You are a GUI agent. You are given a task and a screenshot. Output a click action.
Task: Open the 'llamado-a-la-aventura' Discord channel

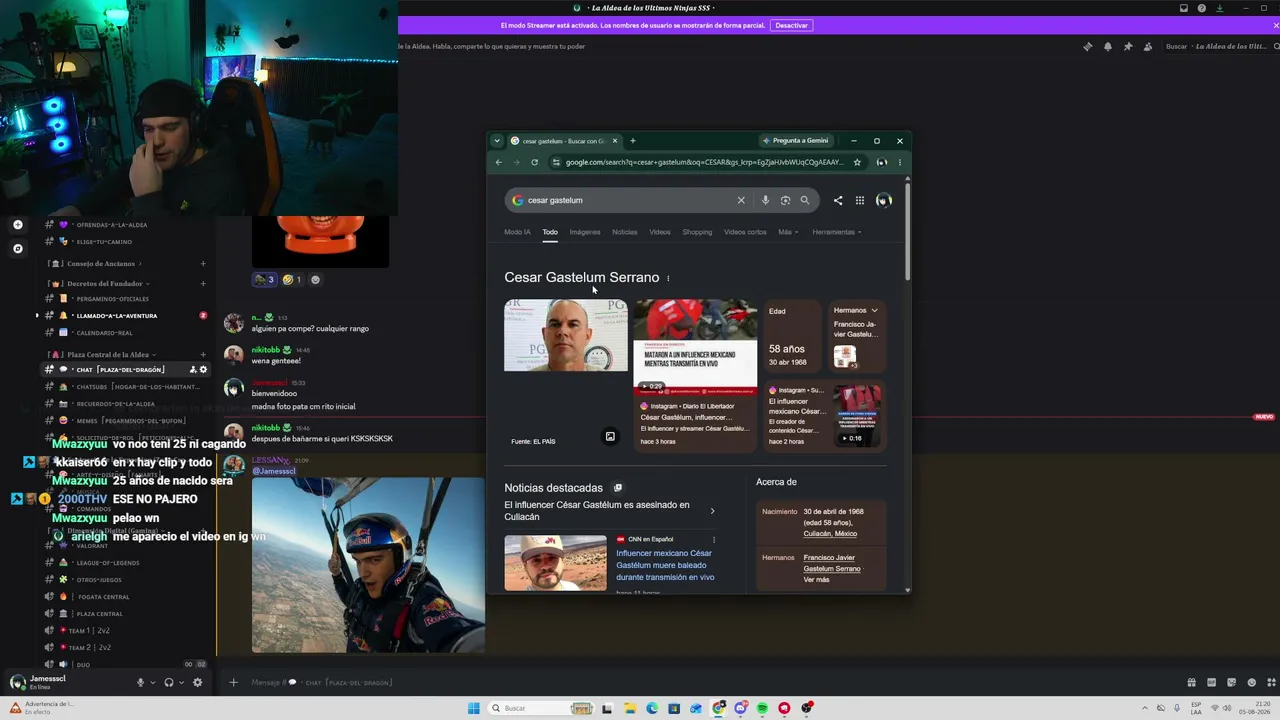coord(117,316)
